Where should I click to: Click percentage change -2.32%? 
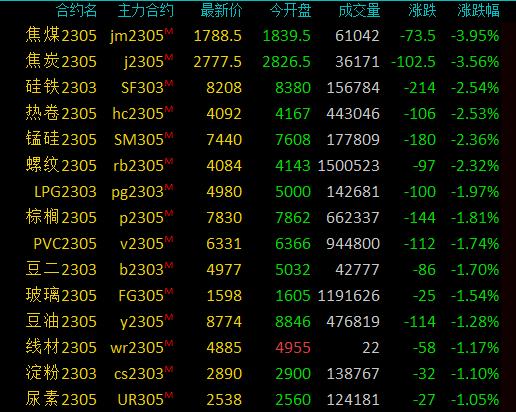[x=475, y=166]
